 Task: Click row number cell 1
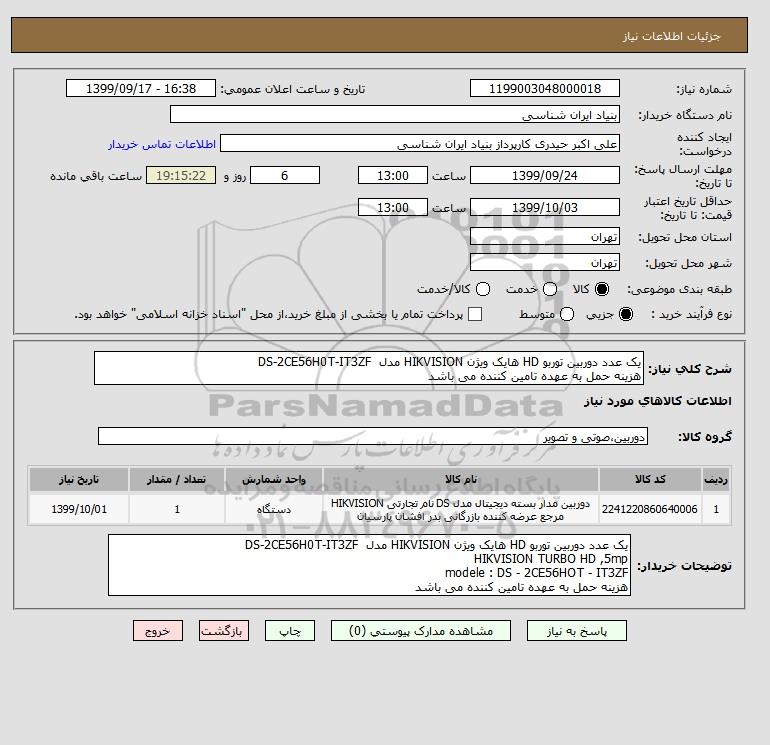716,509
